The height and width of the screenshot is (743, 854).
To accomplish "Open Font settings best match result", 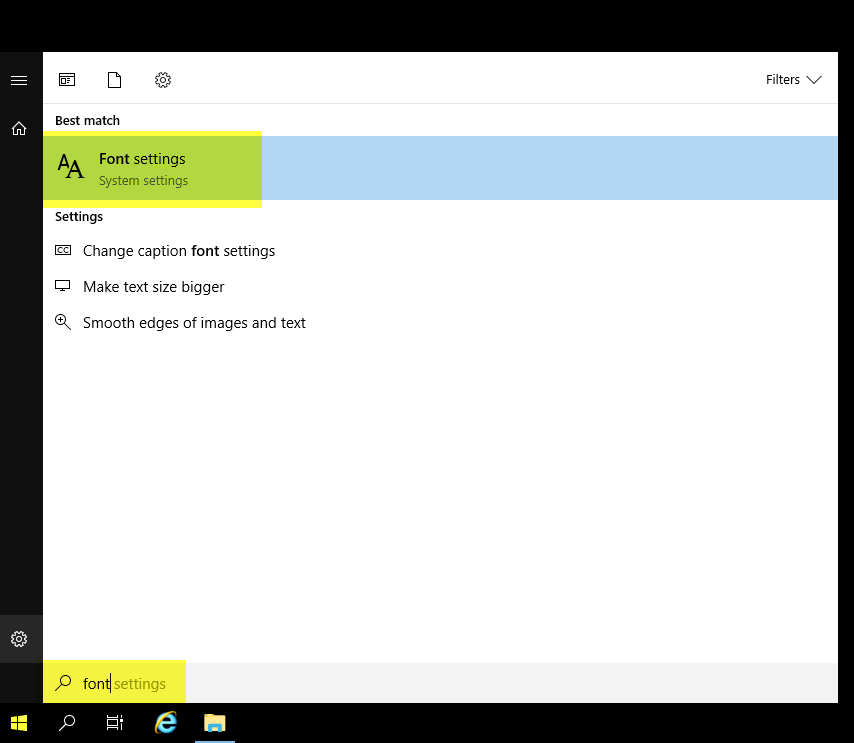I will tap(440, 168).
